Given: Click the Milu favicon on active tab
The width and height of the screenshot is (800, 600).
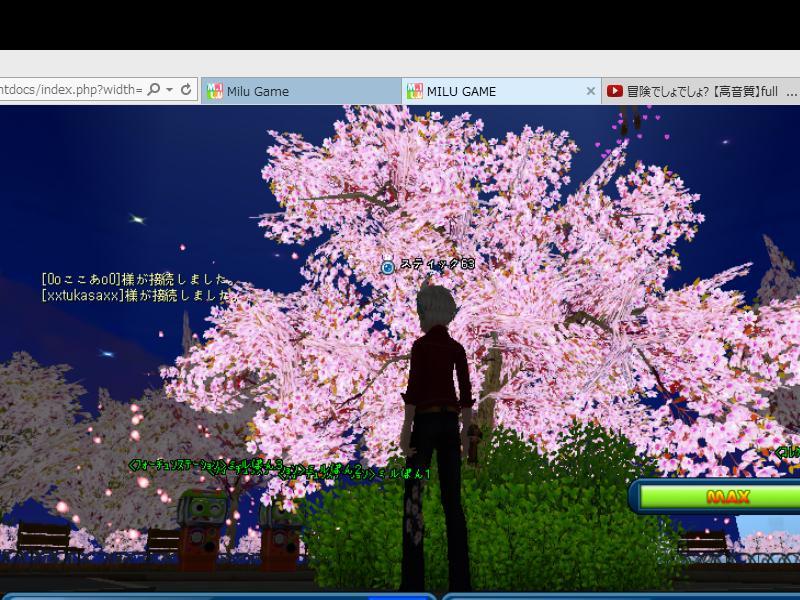Looking at the screenshot, I should coord(414,91).
